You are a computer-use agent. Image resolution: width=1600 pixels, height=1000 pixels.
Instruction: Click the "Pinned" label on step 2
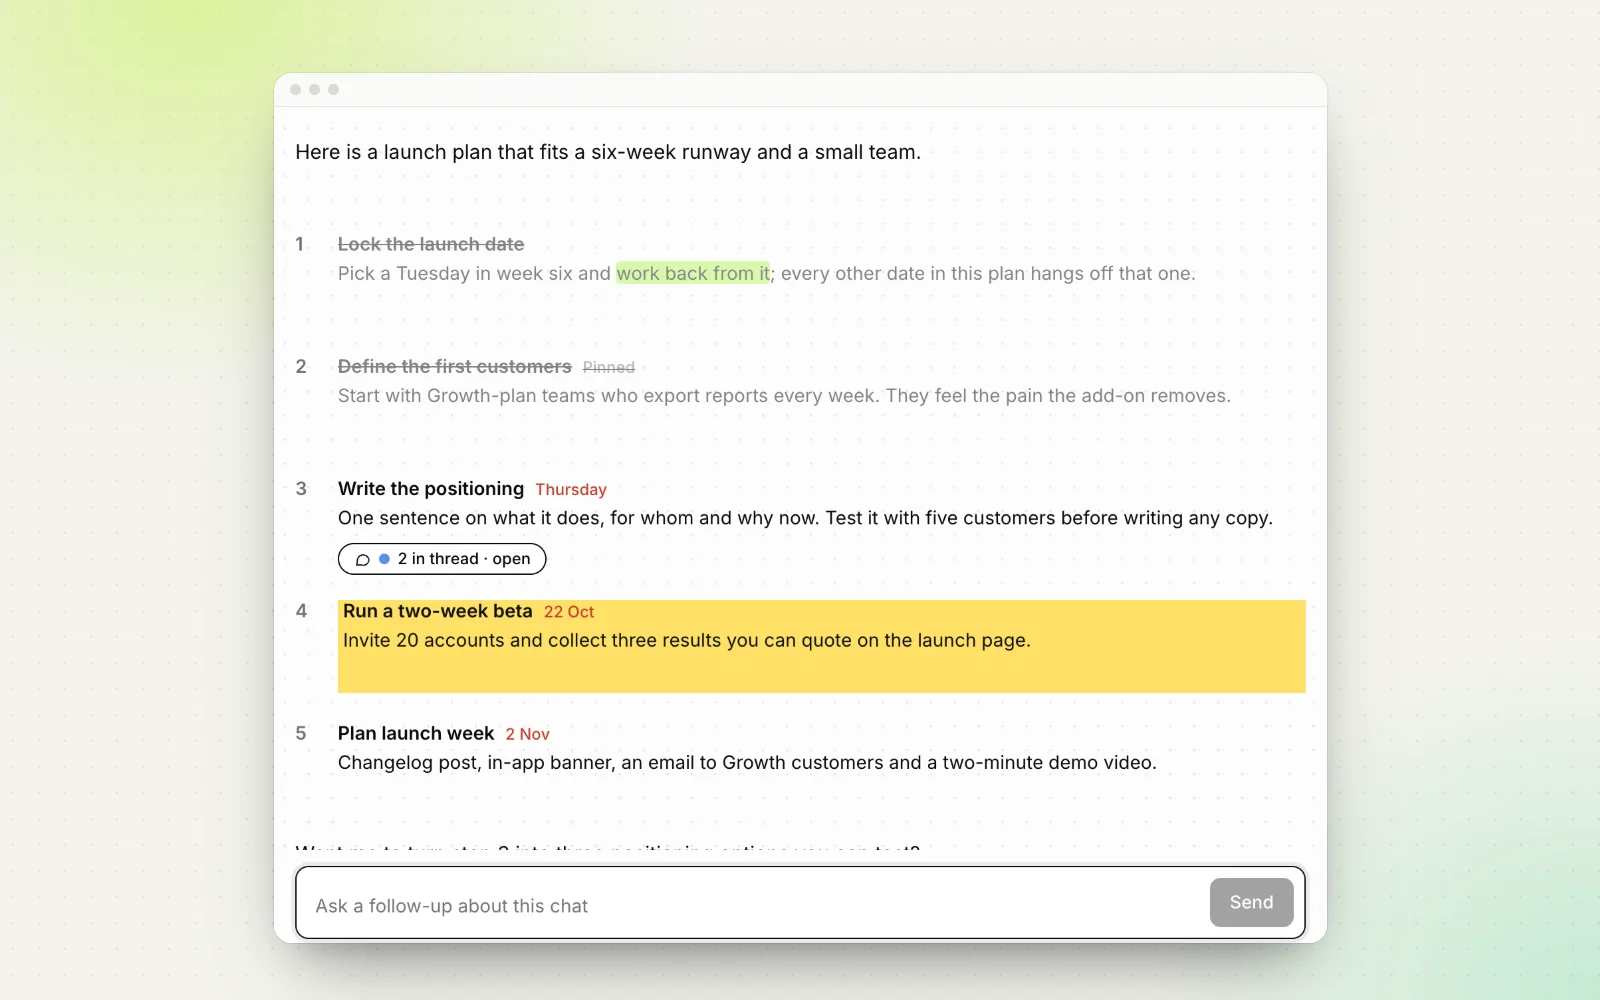609,367
